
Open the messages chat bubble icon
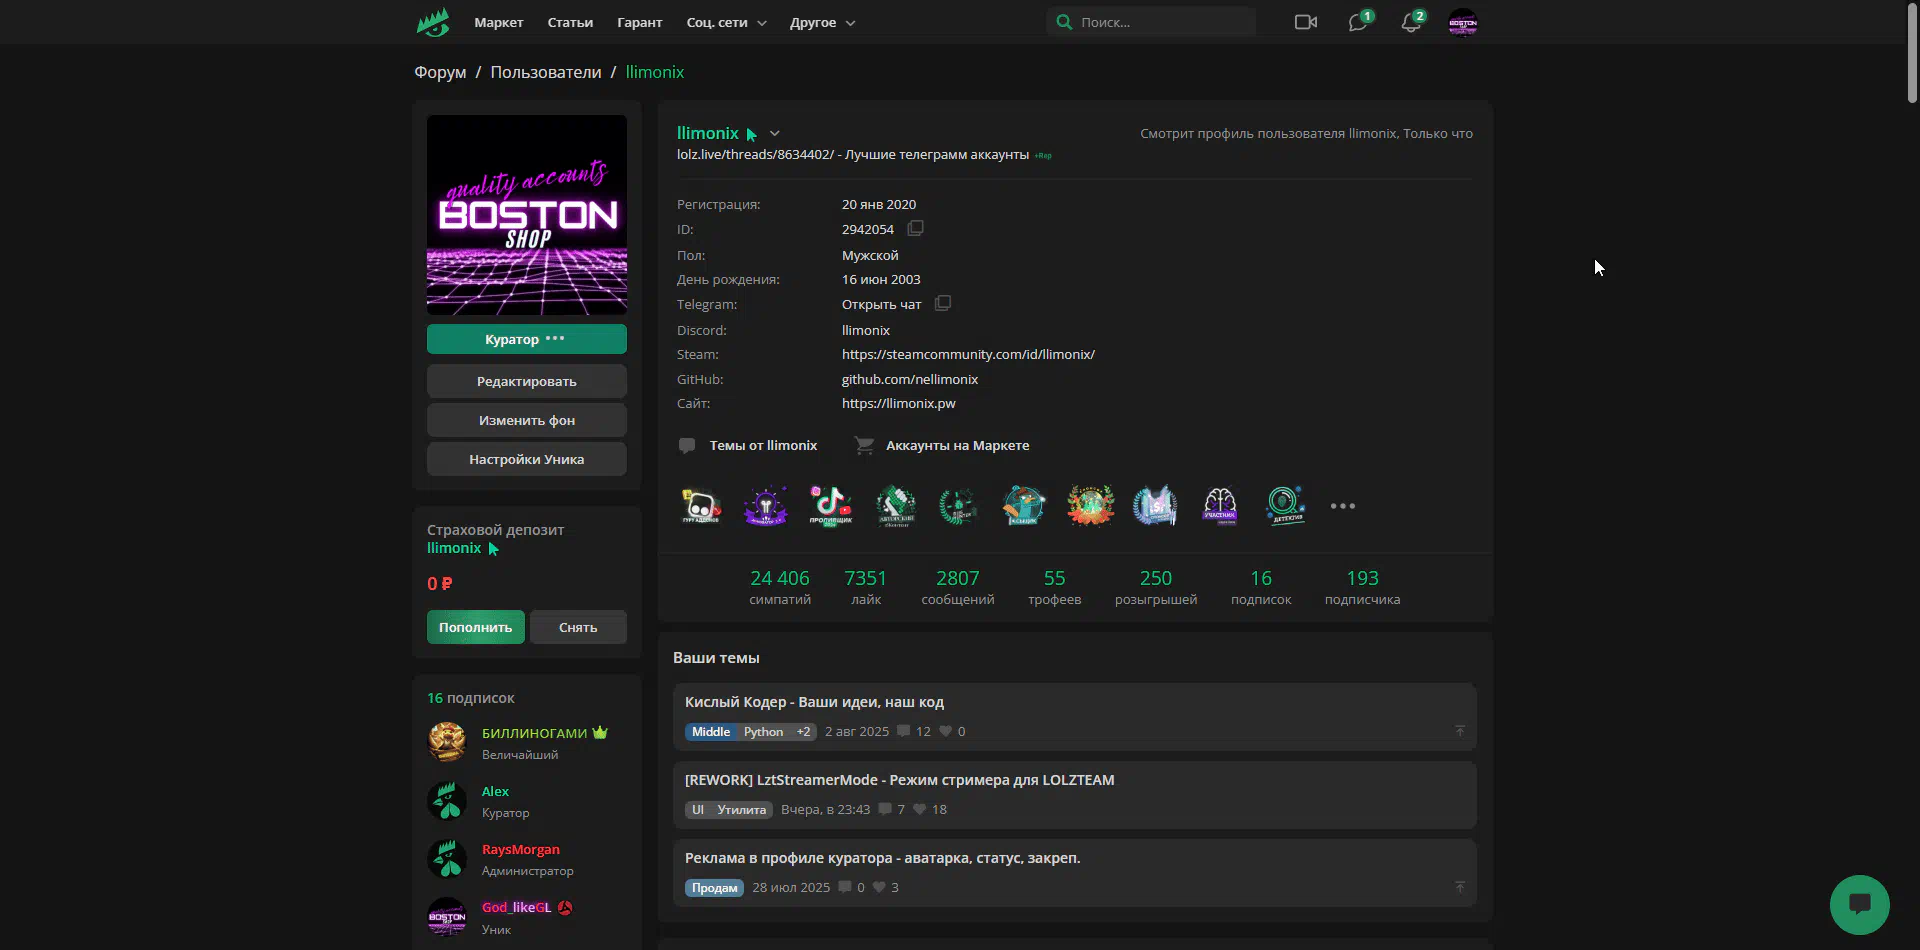pos(1357,22)
